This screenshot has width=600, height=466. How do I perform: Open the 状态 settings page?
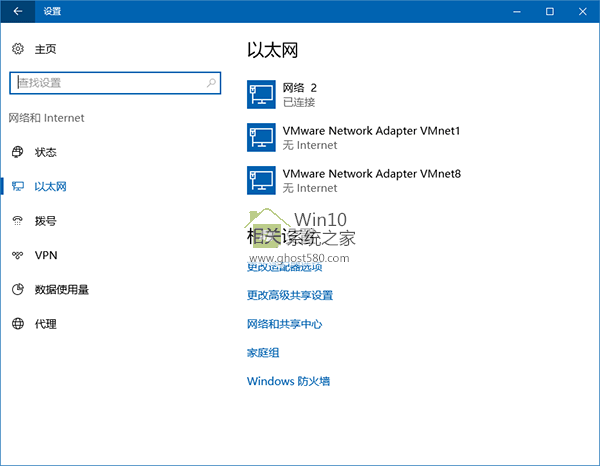[x=45, y=152]
